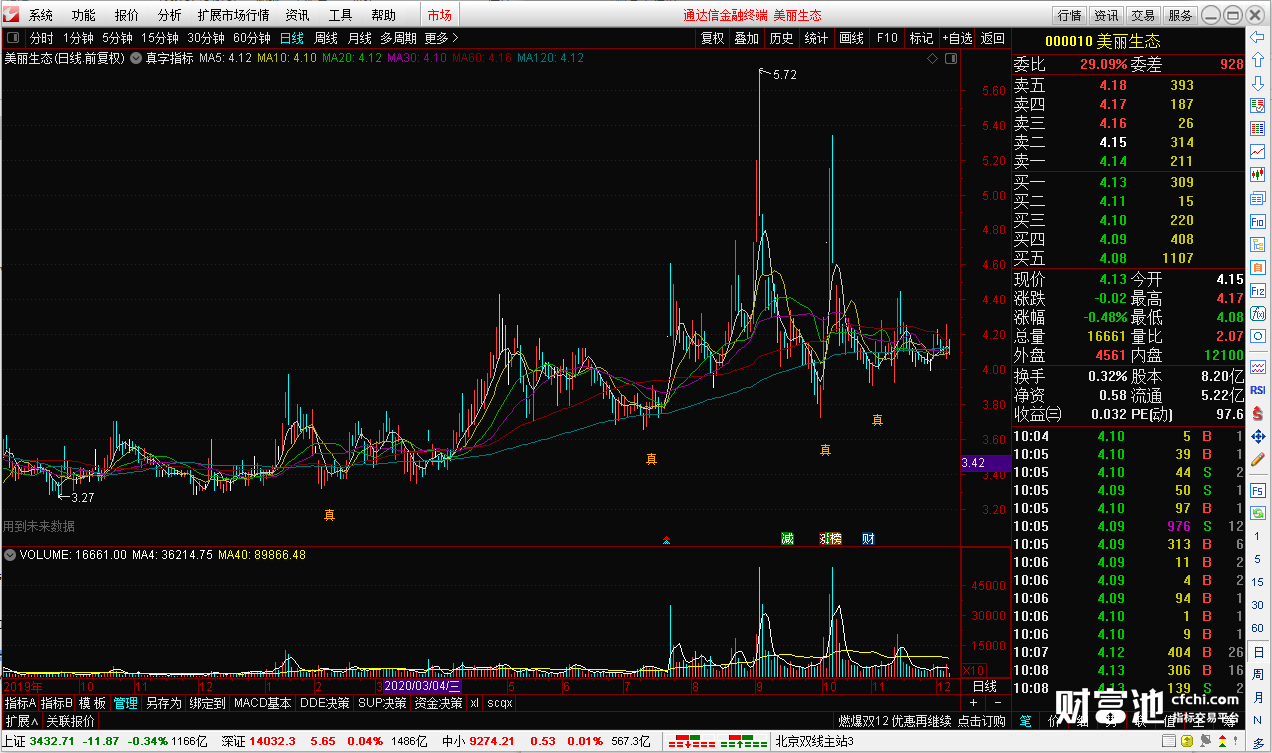Open the 帮助 menu
The width and height of the screenshot is (1272, 753).
384,15
